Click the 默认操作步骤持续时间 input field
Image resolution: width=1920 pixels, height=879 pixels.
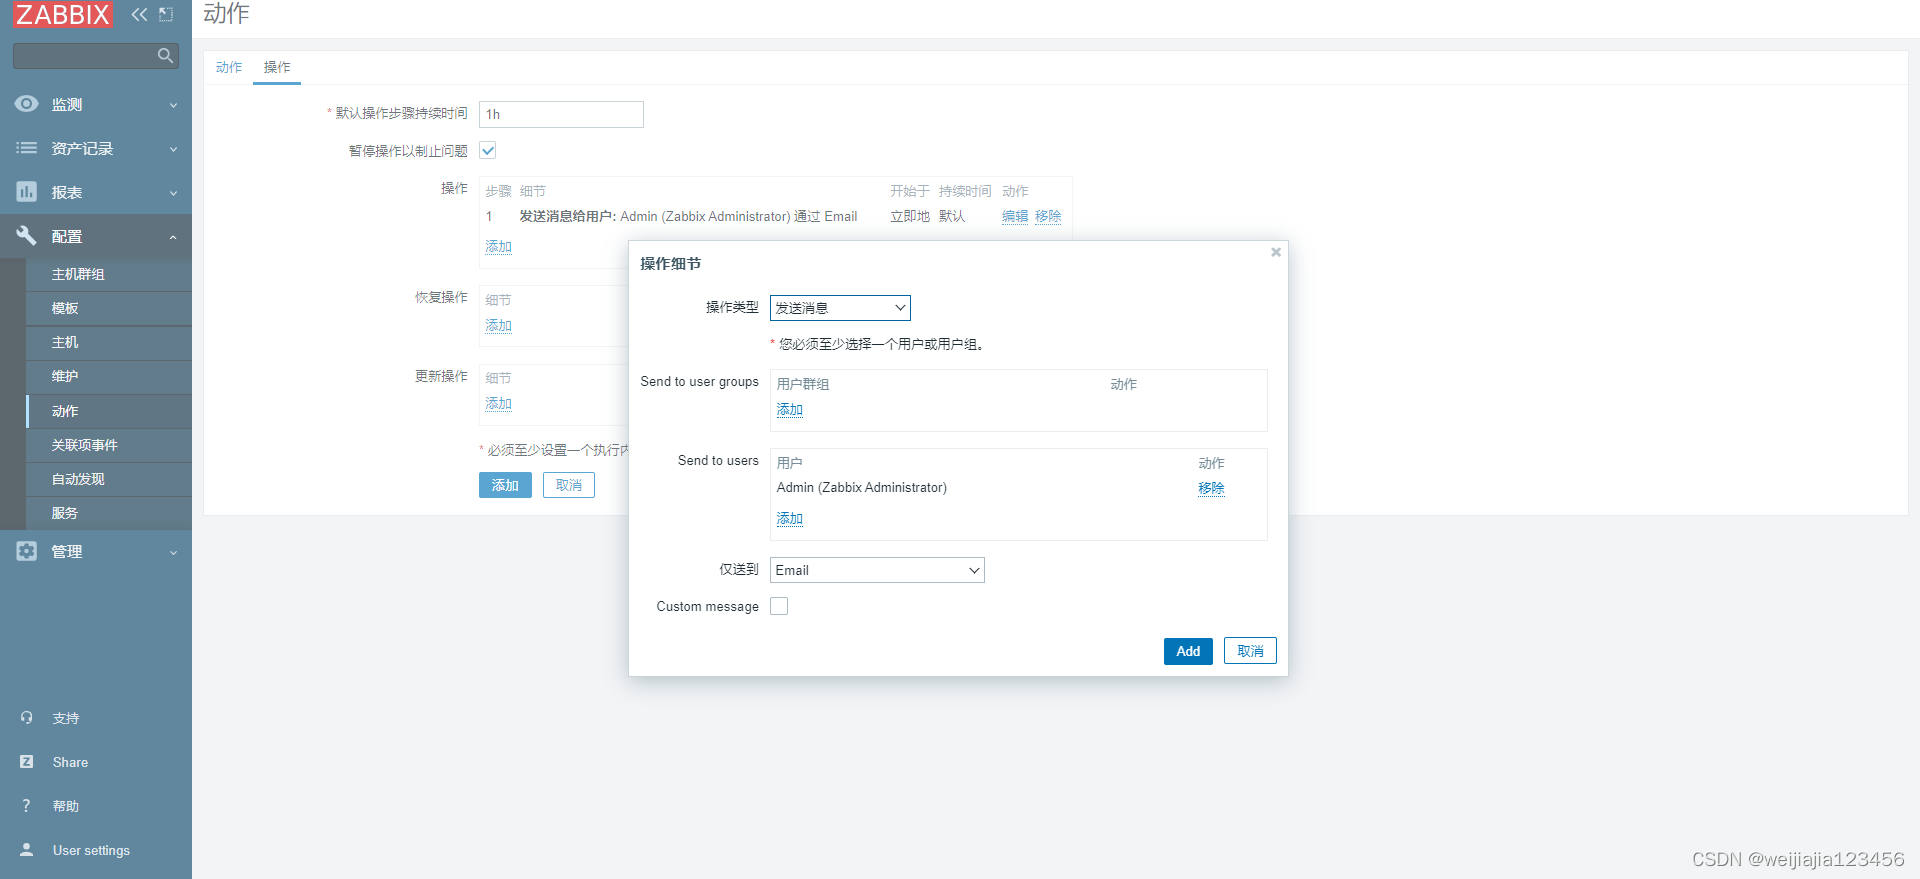[561, 114]
